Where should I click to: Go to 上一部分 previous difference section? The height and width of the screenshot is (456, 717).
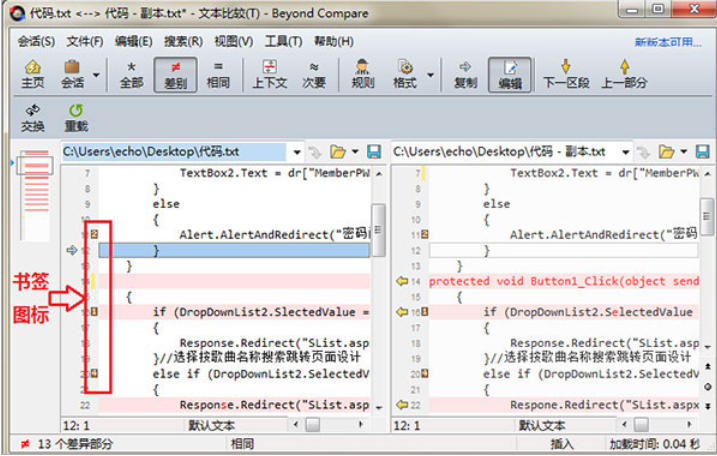pos(624,74)
